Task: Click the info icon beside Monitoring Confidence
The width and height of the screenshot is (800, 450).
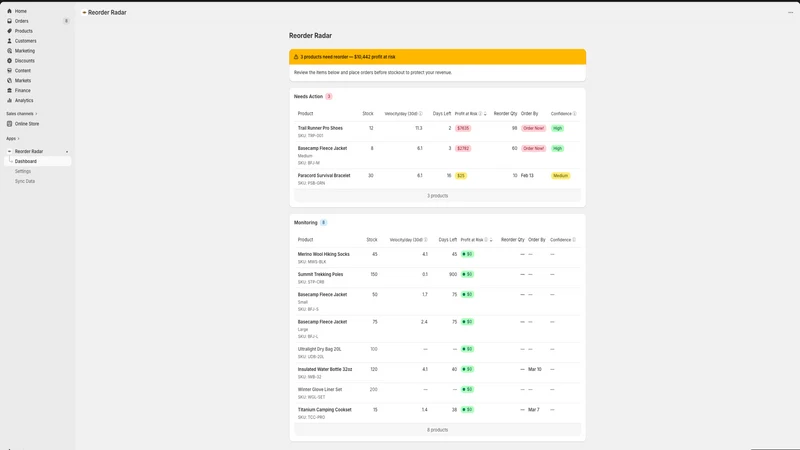Action: (574, 240)
